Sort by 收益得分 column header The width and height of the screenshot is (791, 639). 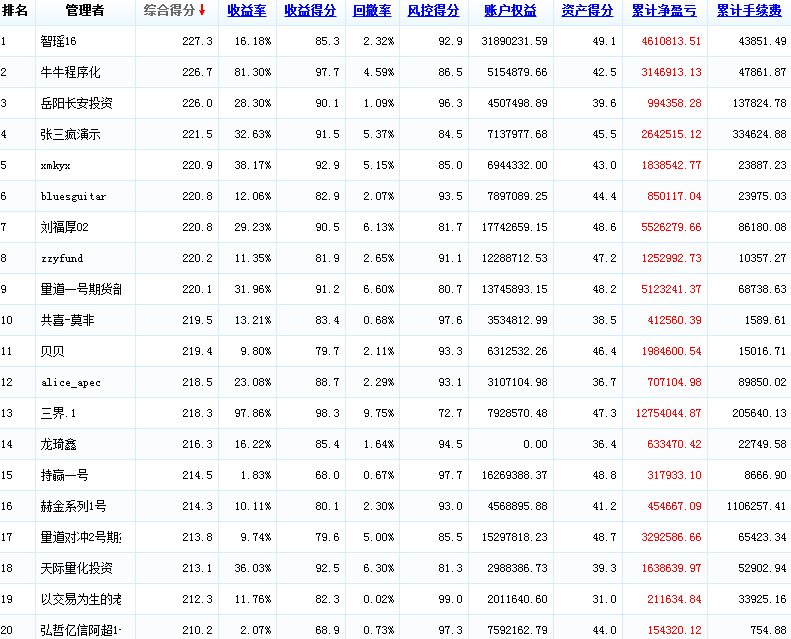(310, 11)
